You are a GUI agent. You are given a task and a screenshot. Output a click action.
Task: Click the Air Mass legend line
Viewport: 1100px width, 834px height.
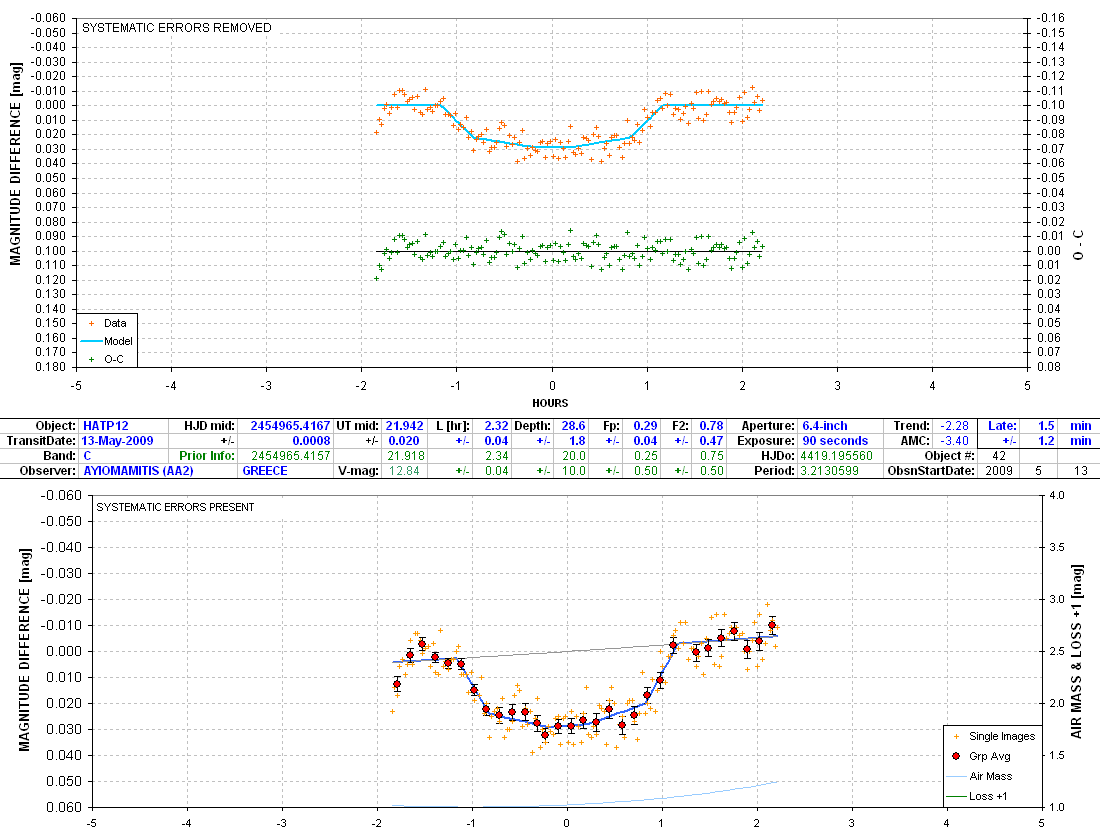point(956,776)
